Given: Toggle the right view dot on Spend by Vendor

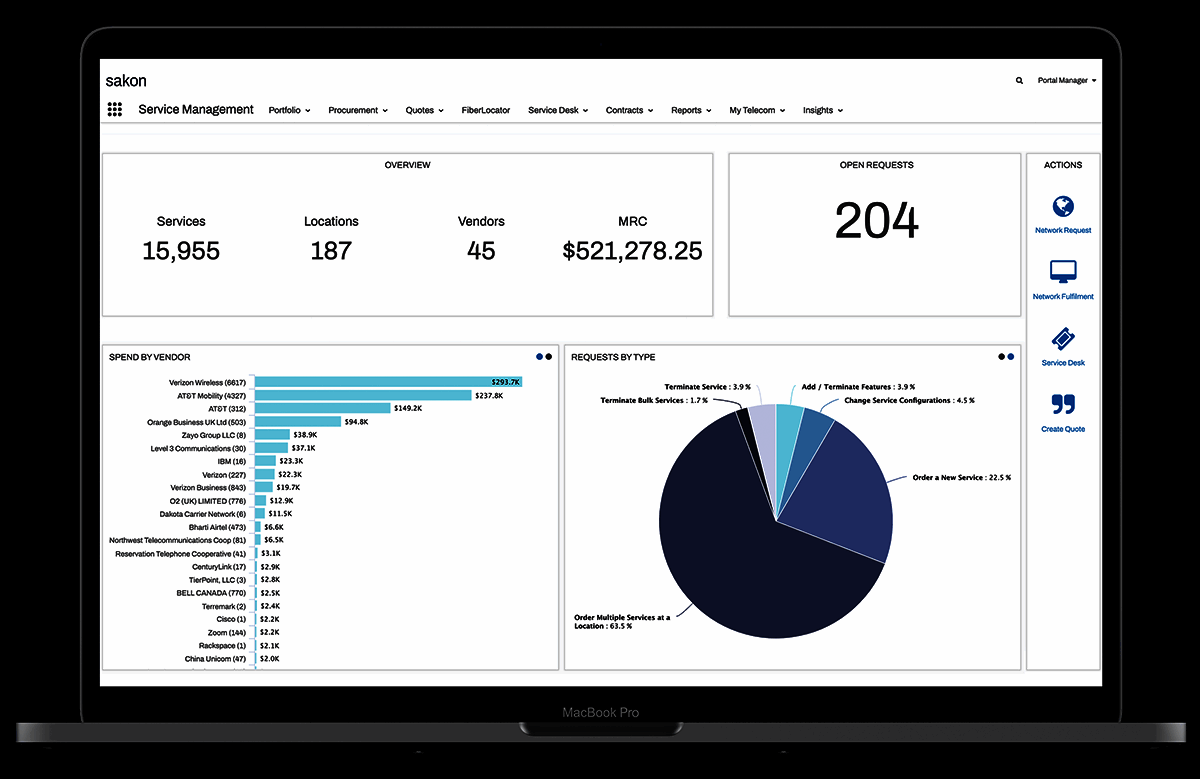Looking at the screenshot, I should pyautogui.click(x=548, y=356).
